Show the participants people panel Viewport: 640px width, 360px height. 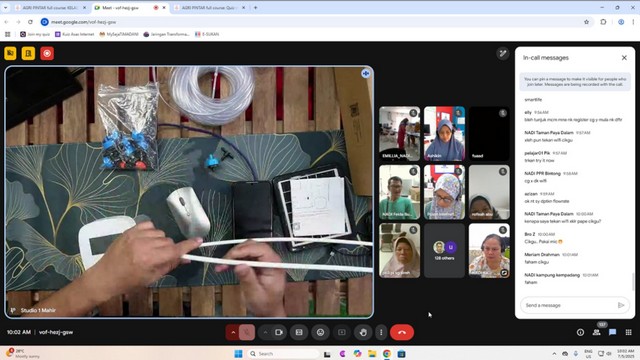pos(596,332)
